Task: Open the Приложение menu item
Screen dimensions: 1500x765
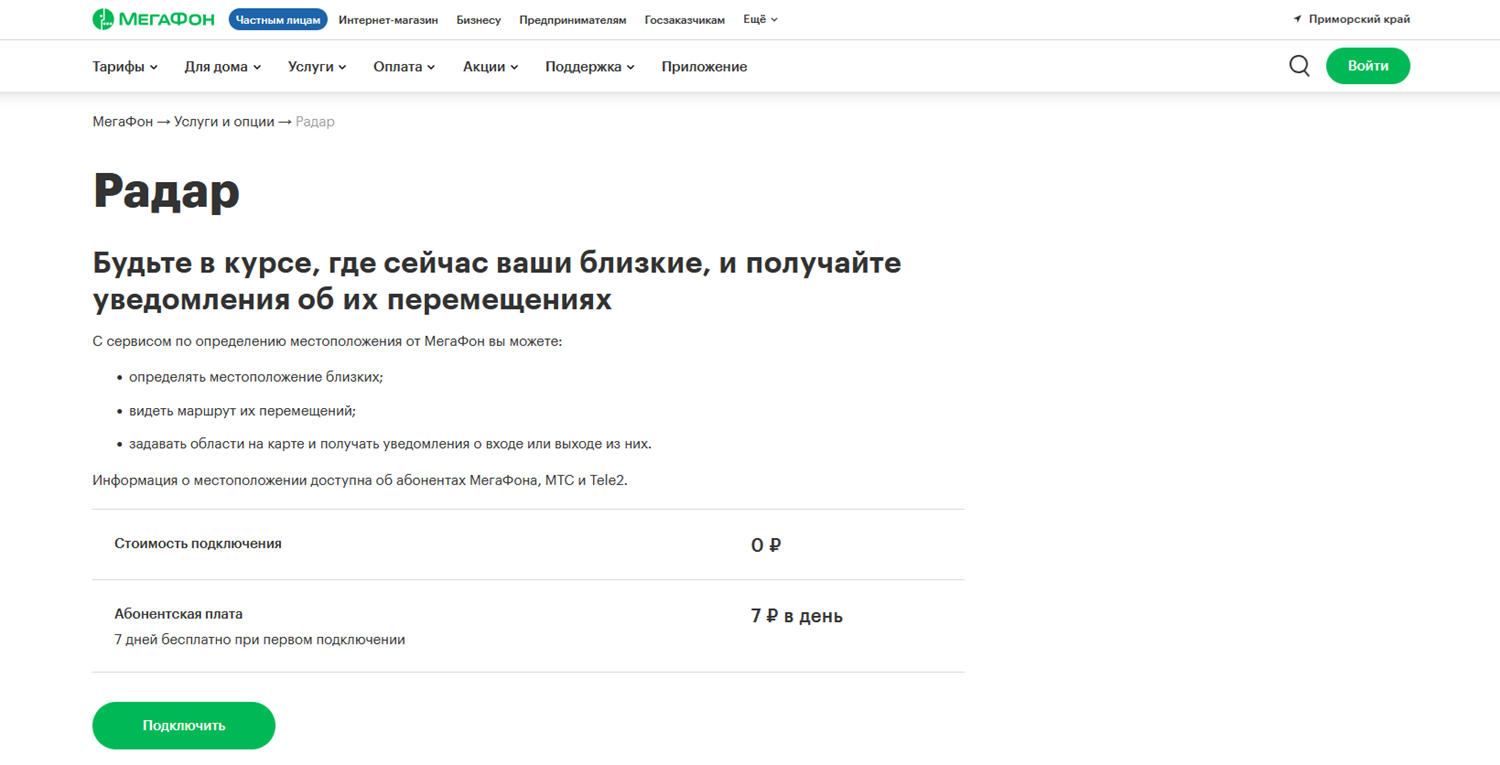Action: click(x=704, y=67)
